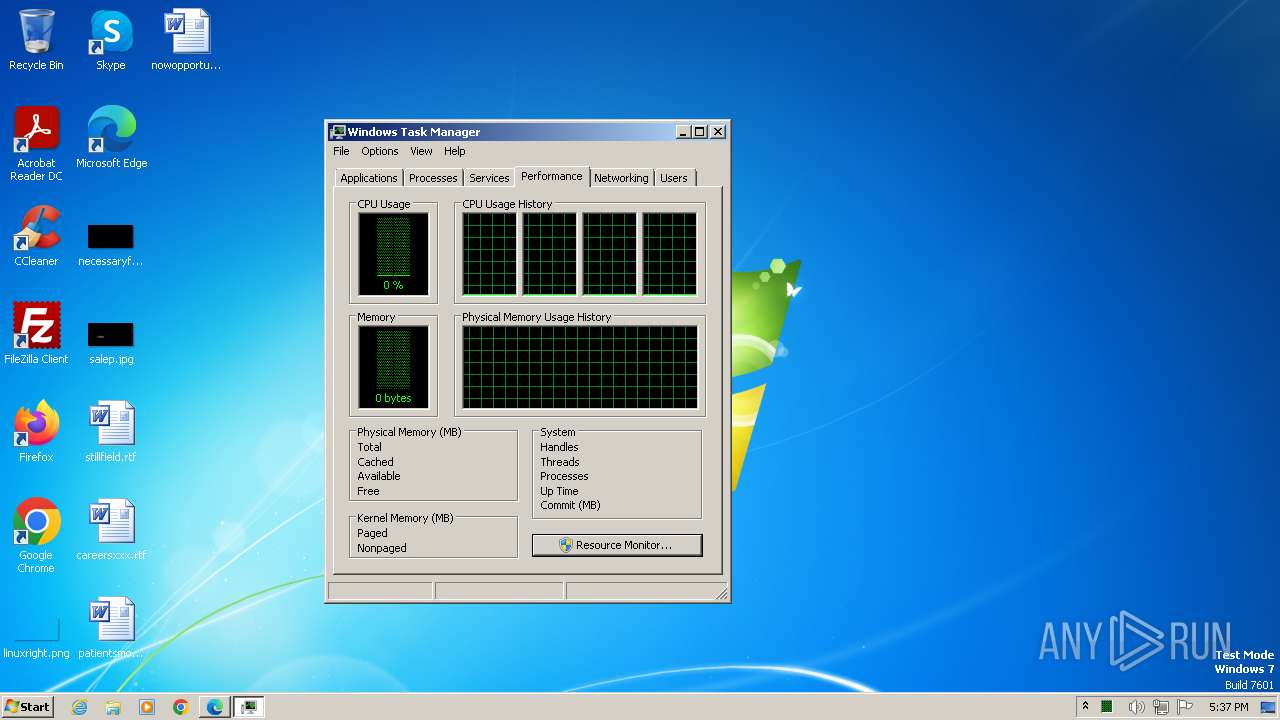1280x720 pixels.
Task: Switch to the Users tab
Action: 674,178
